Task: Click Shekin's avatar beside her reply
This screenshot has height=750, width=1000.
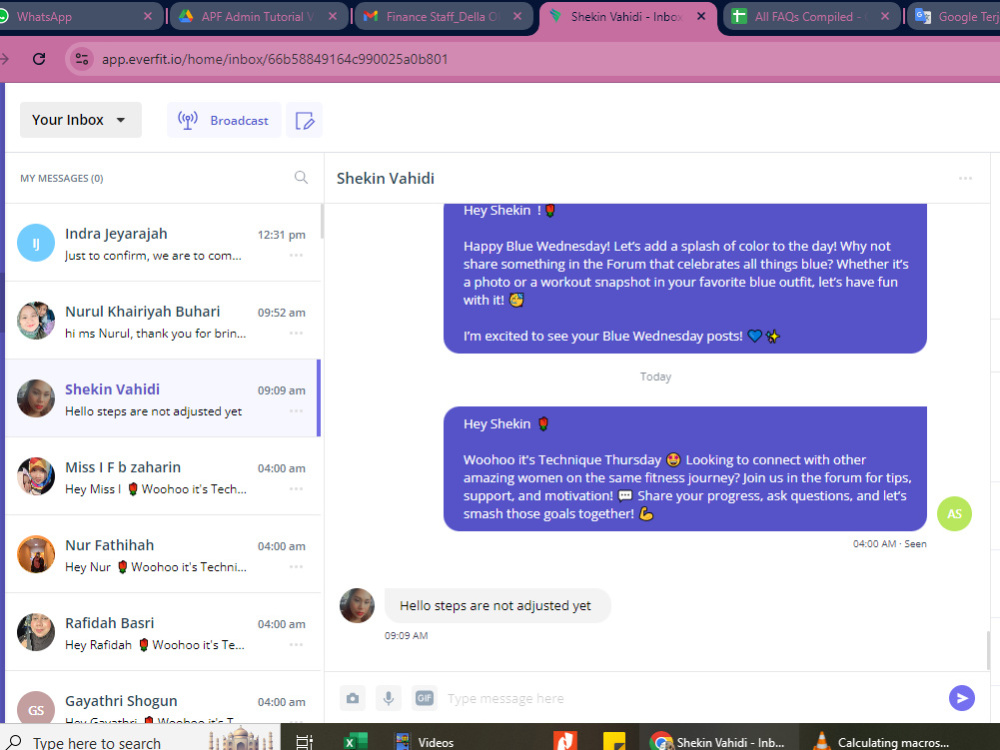Action: point(357,605)
